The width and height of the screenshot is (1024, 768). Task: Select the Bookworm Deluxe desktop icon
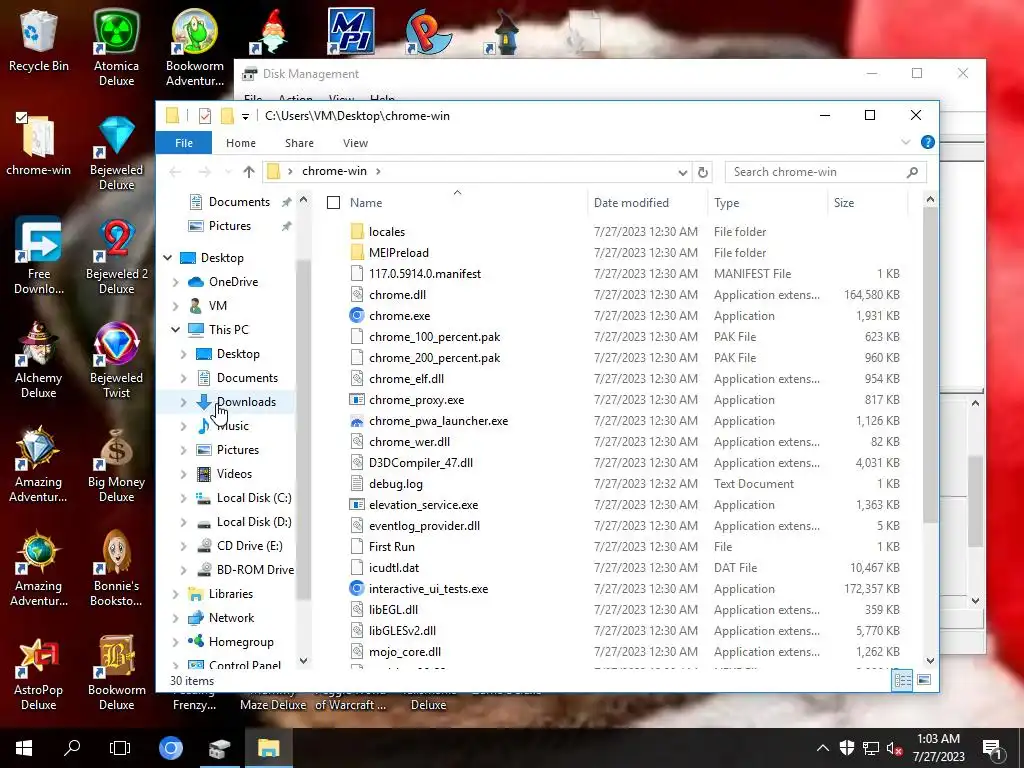point(116,671)
